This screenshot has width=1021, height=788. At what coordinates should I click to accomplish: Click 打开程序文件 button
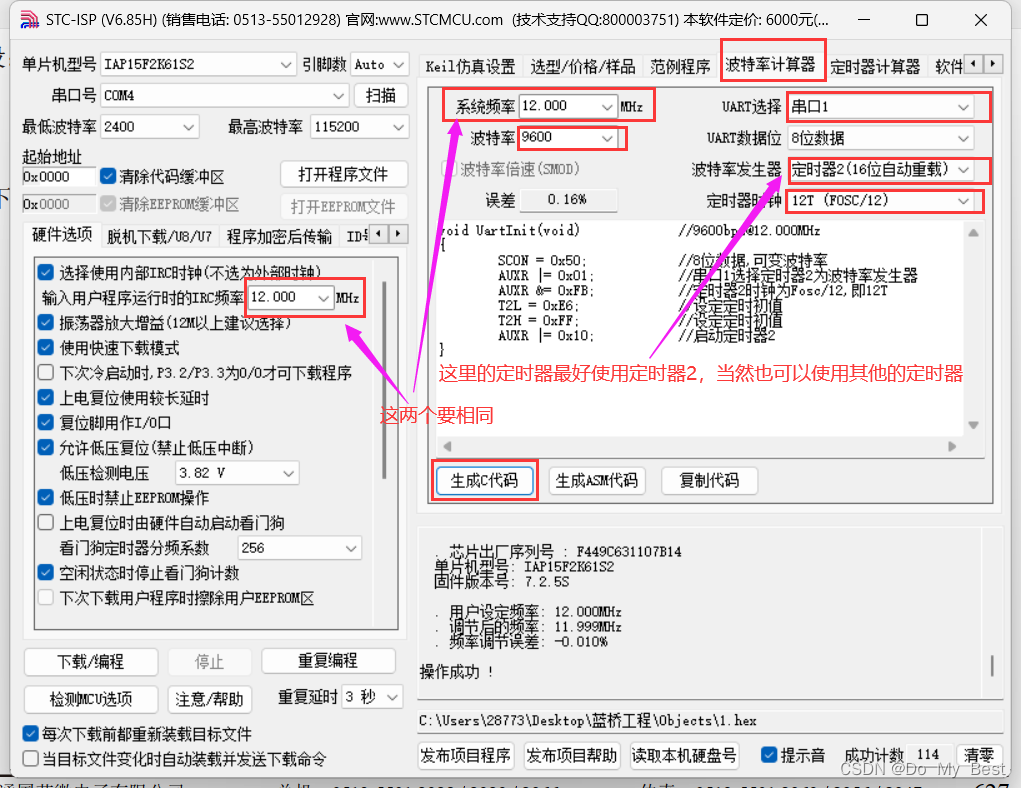point(343,175)
